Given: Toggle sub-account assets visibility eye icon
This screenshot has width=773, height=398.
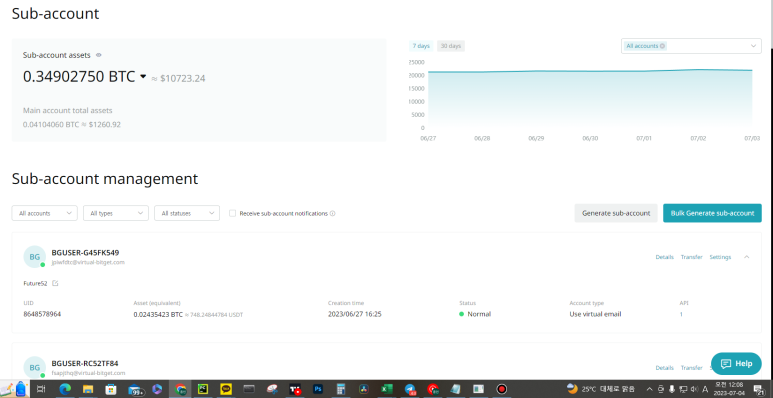Looking at the screenshot, I should pos(99,55).
